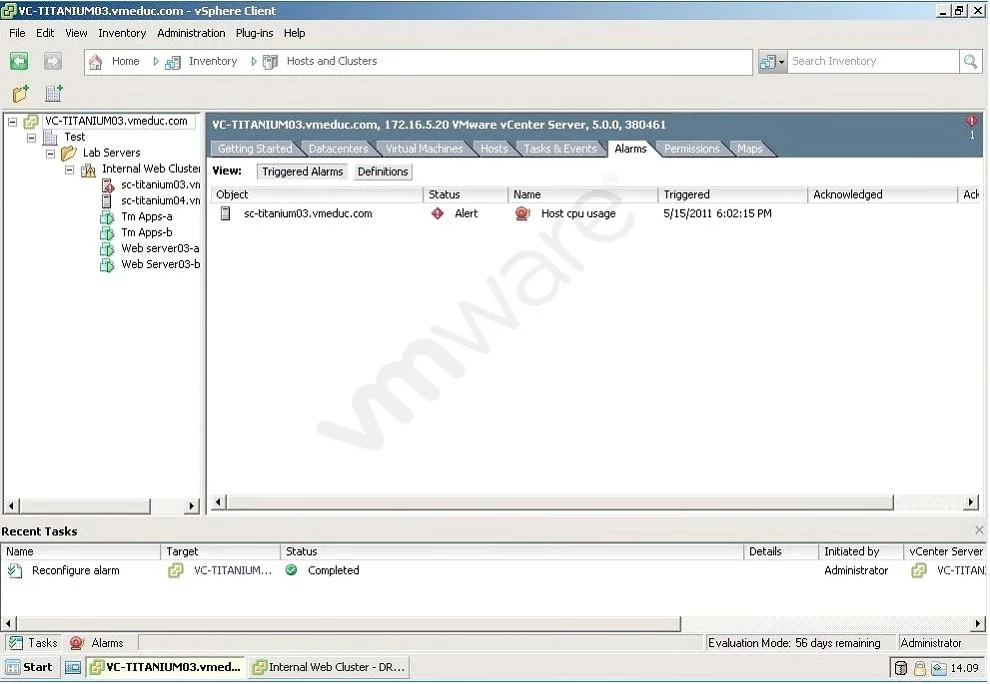Collapse the Lab Servers folder node
Image resolution: width=990 pixels, height=684 pixels.
(x=51, y=153)
